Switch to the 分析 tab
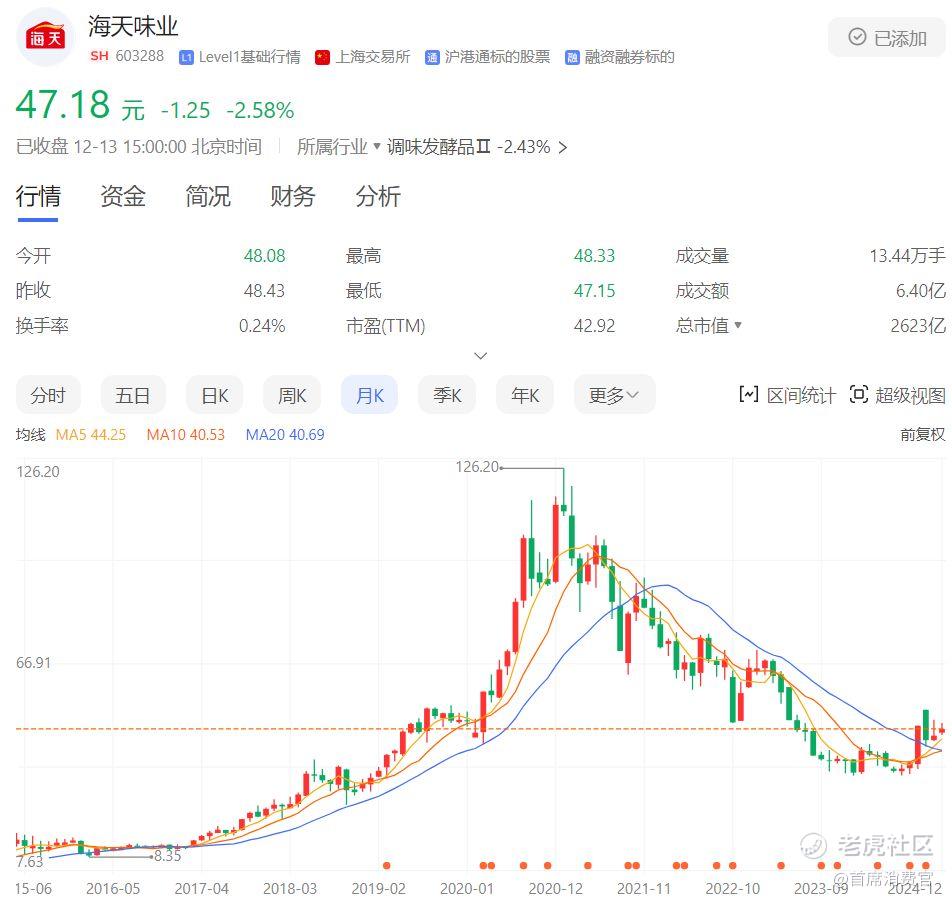The image size is (952, 901). pyautogui.click(x=378, y=197)
